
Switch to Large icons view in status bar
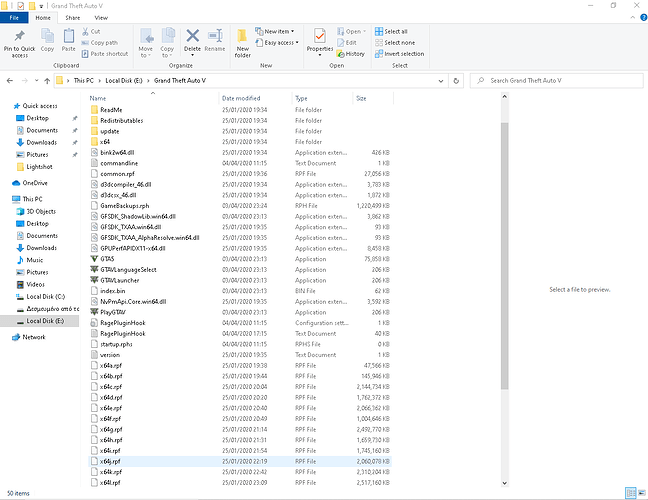coord(642,493)
